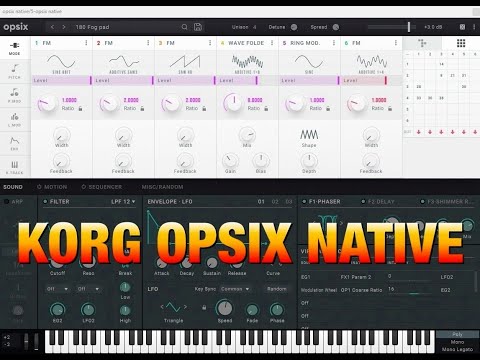Open the Key Sync Common dropdown
Viewport: 480px width, 360px height.
235,289
